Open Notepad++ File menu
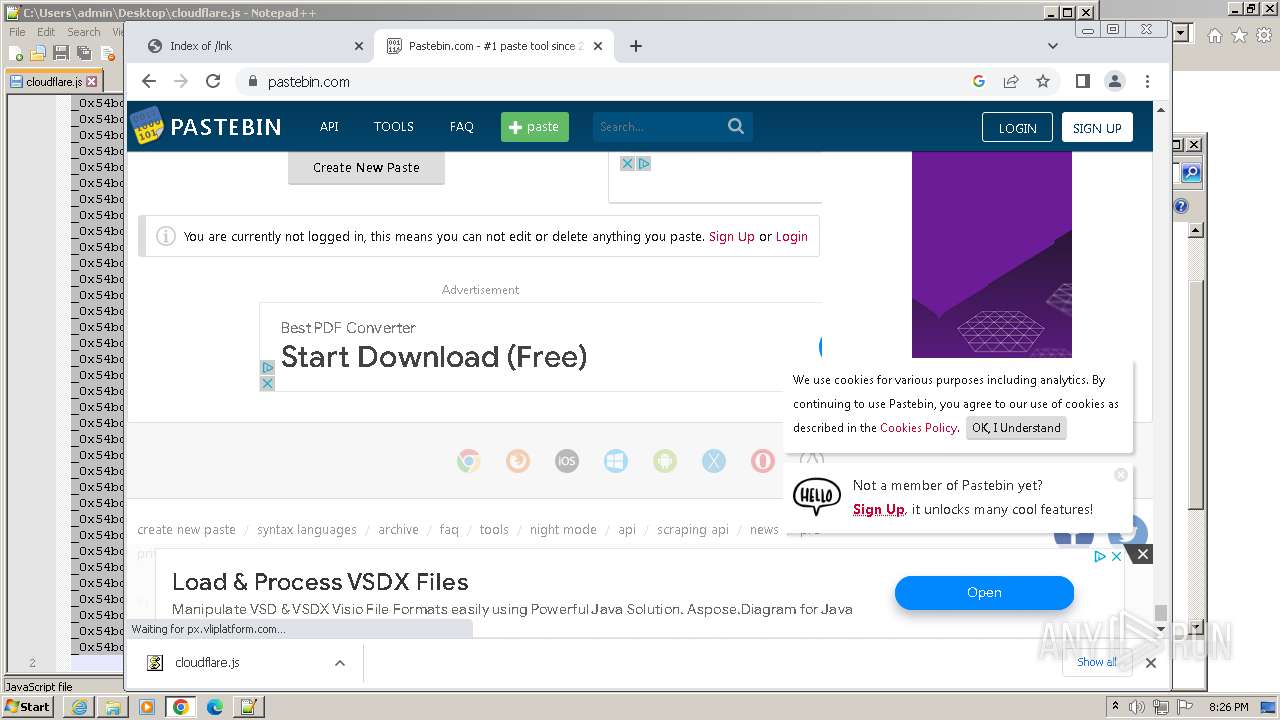Viewport: 1280px width, 720px height. (x=17, y=32)
